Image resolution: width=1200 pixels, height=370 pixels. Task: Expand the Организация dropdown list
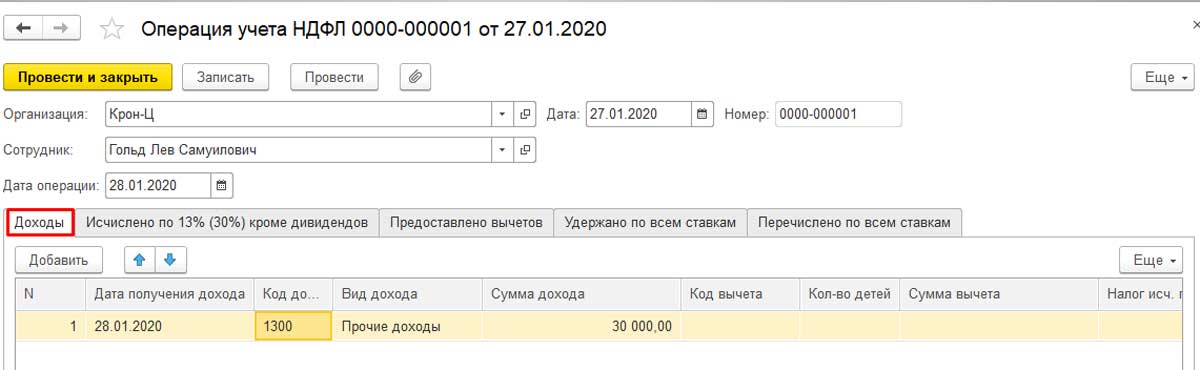tap(504, 114)
